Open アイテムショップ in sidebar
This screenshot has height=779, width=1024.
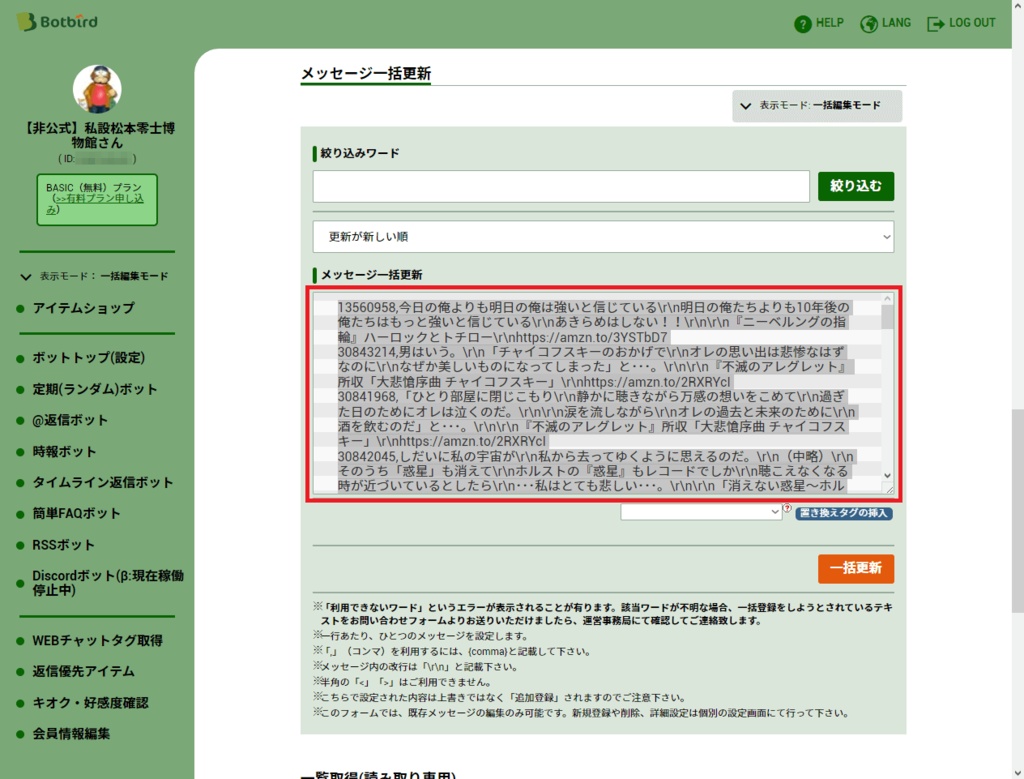pos(84,308)
